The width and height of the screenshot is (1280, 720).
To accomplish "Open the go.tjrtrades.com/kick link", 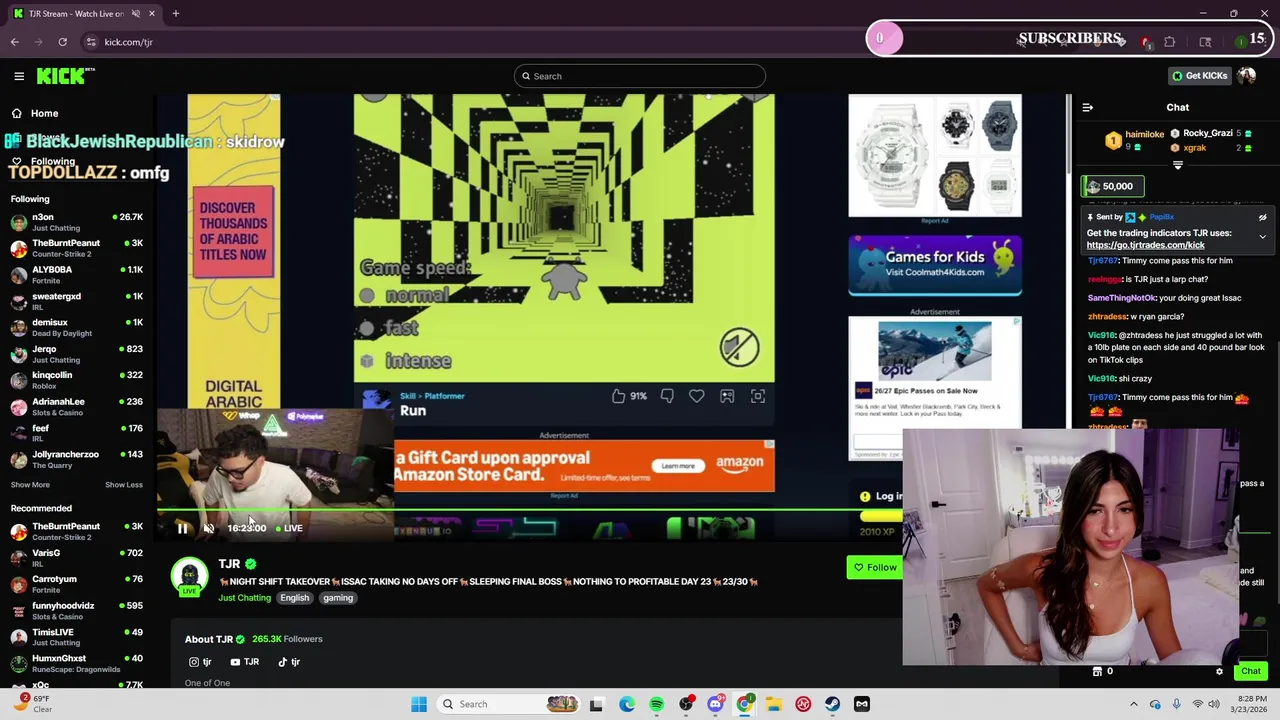I will pos(1145,245).
